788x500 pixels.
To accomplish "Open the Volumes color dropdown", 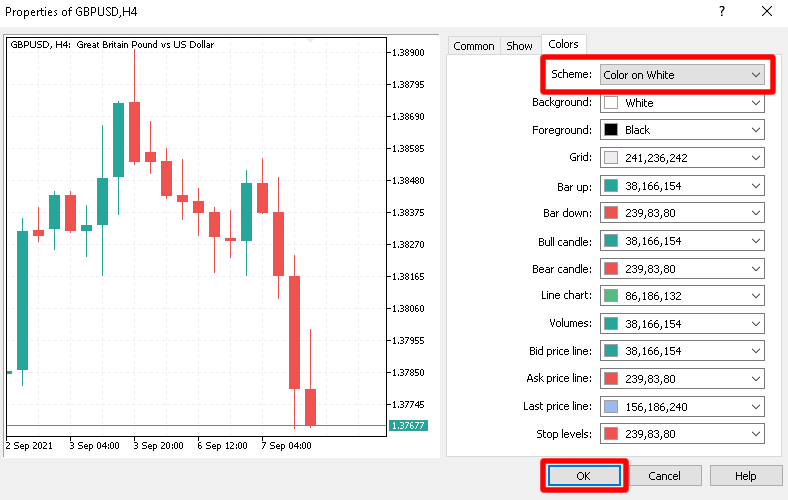I will (x=682, y=324).
